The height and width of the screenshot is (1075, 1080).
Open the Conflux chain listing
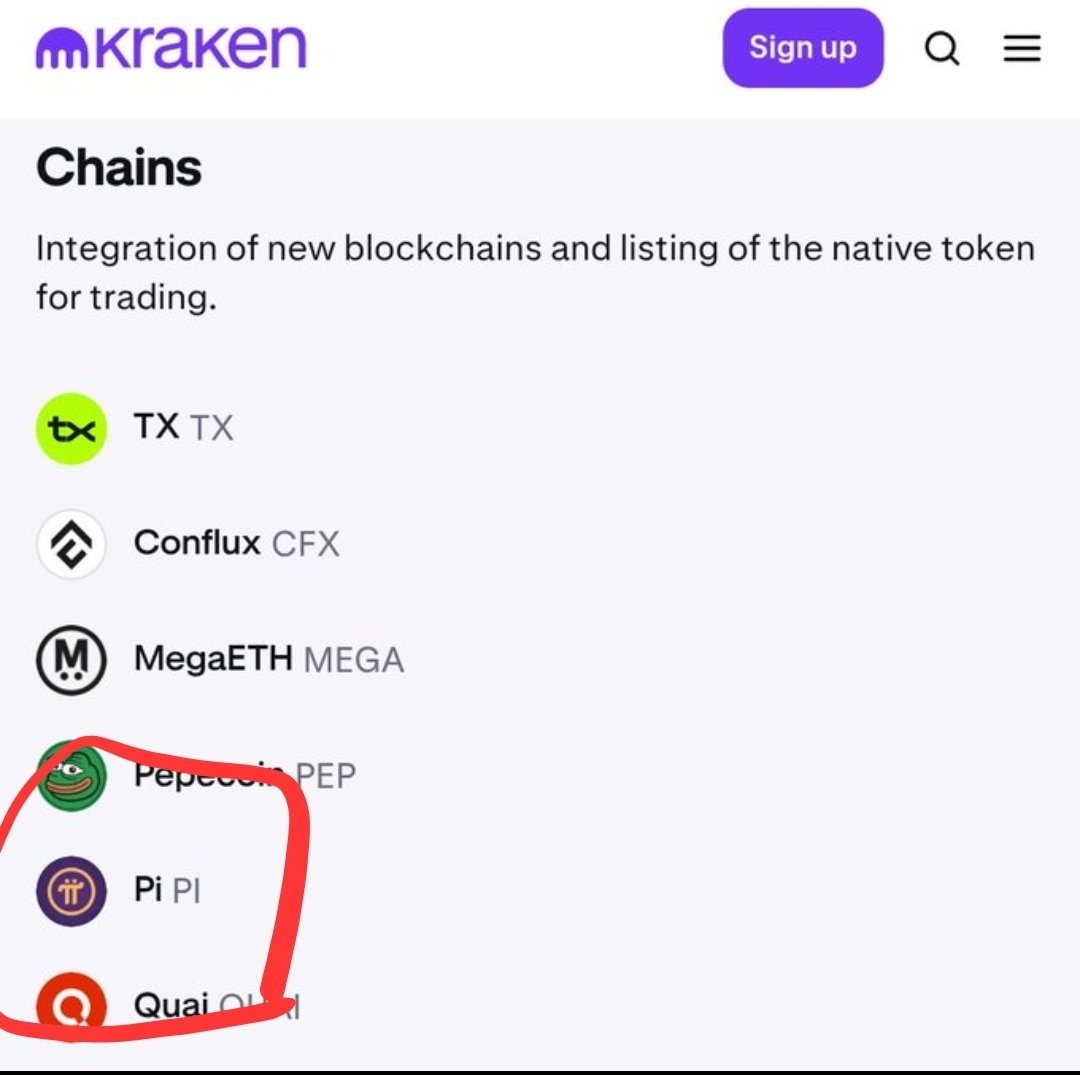(197, 543)
